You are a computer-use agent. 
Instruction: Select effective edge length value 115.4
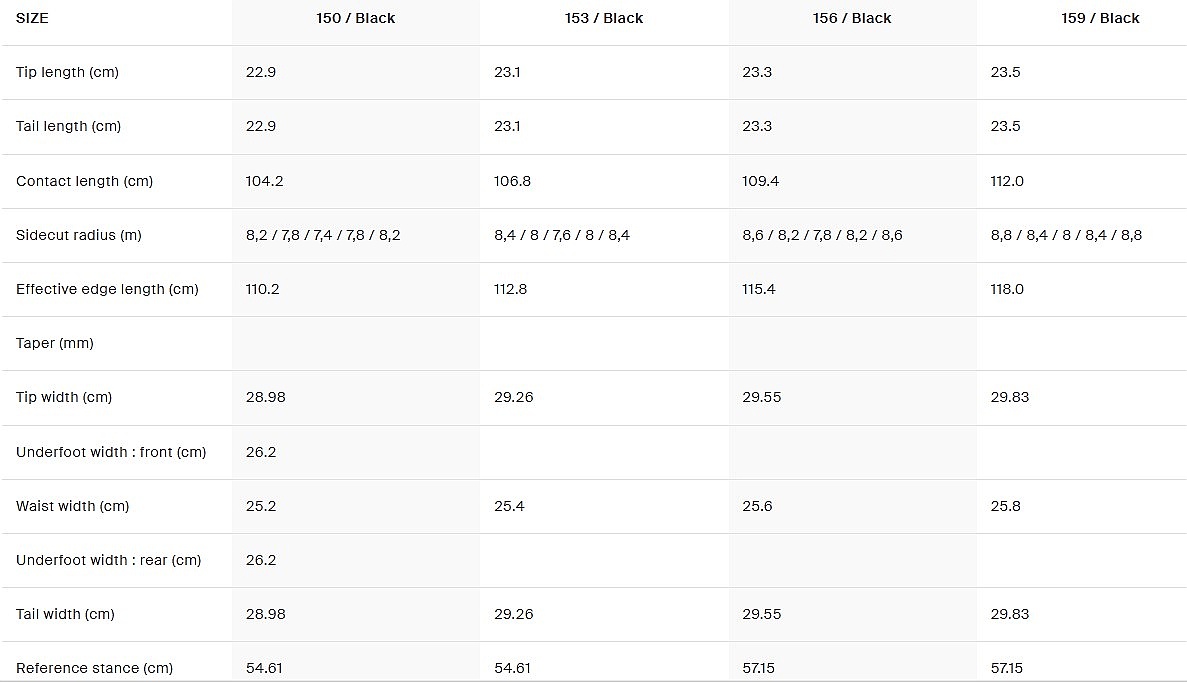(x=760, y=289)
